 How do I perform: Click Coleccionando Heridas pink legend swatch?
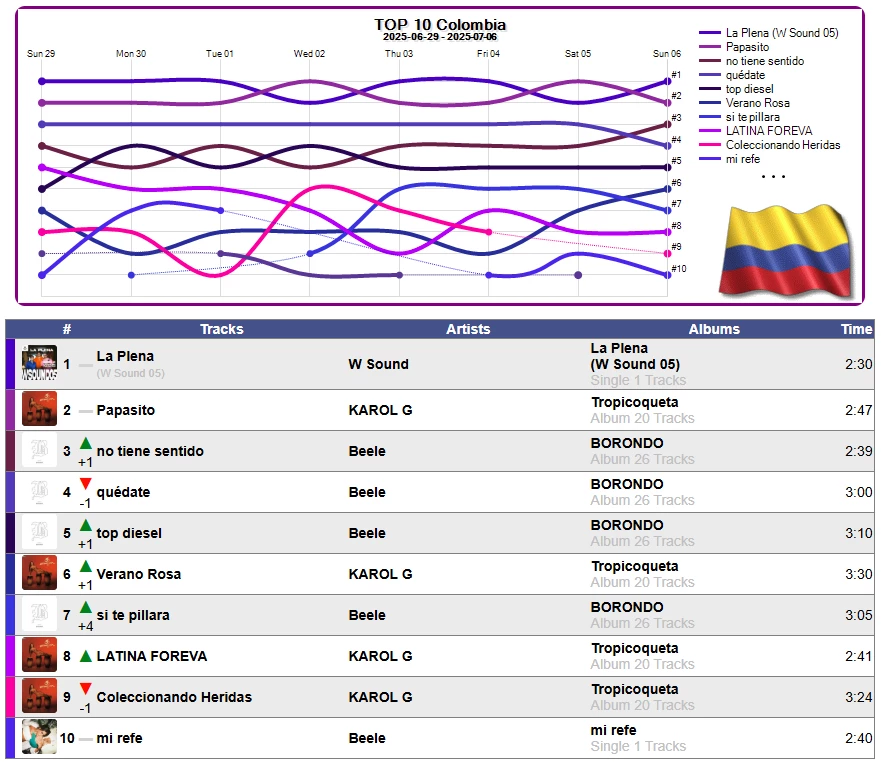coord(710,145)
